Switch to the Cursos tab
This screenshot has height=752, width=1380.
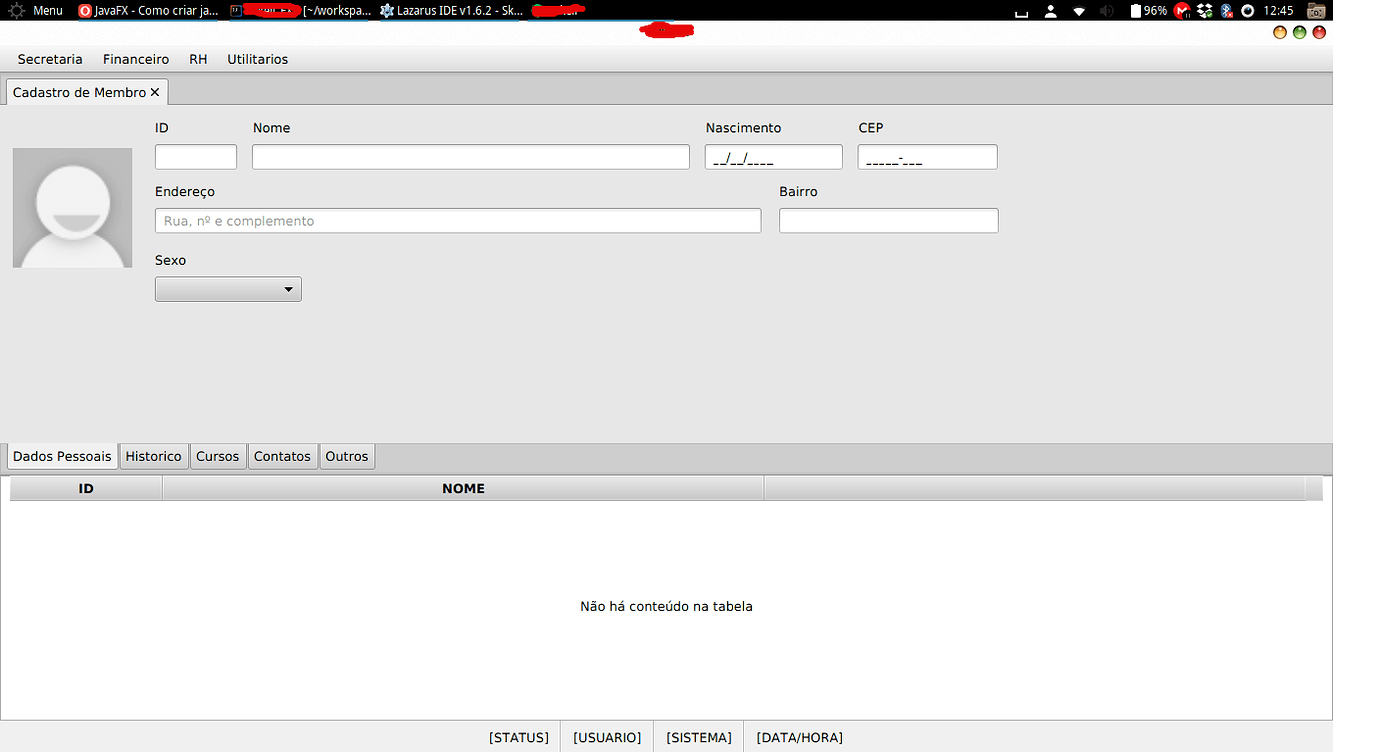click(217, 456)
